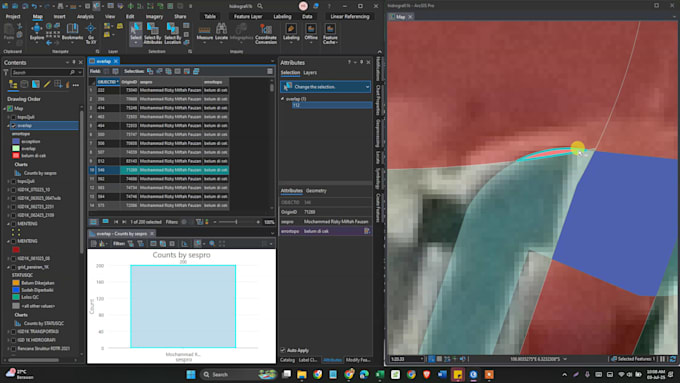
Task: Toggle the Auto-Apply checkbox
Action: click(283, 350)
